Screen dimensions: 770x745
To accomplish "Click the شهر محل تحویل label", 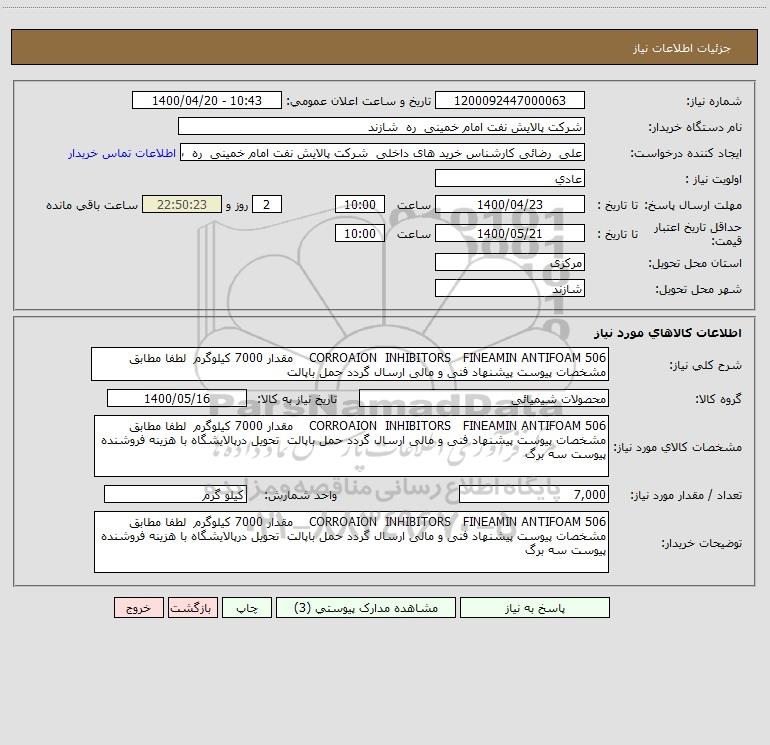I will pyautogui.click(x=698, y=289).
